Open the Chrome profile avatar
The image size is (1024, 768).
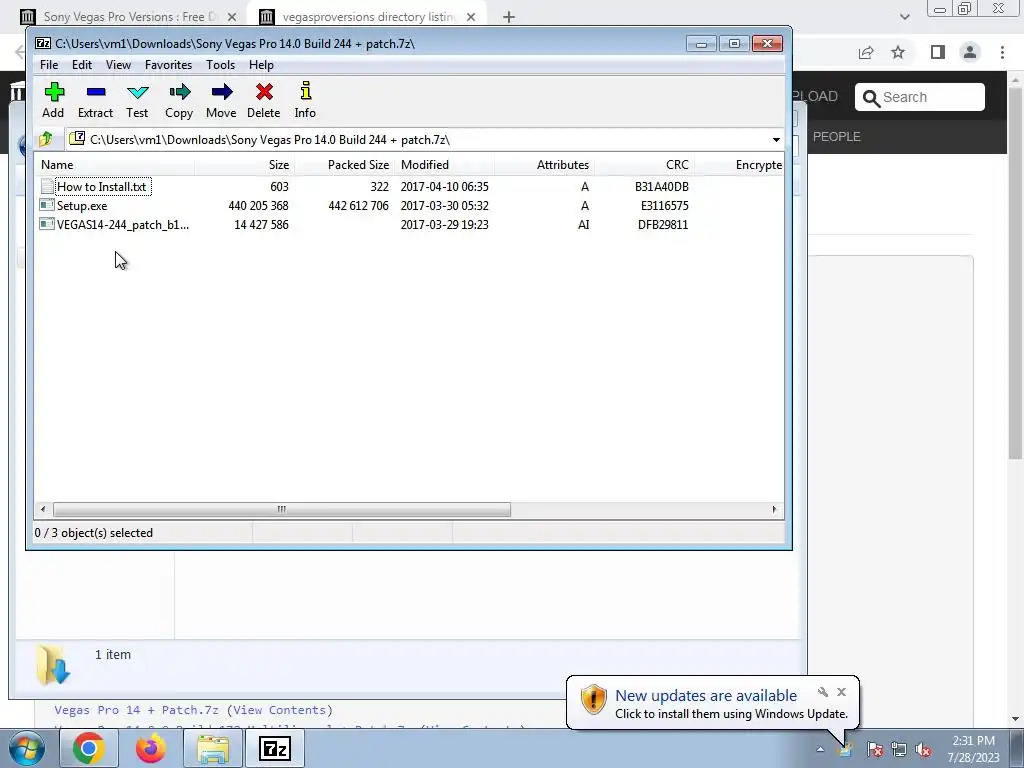click(x=970, y=52)
